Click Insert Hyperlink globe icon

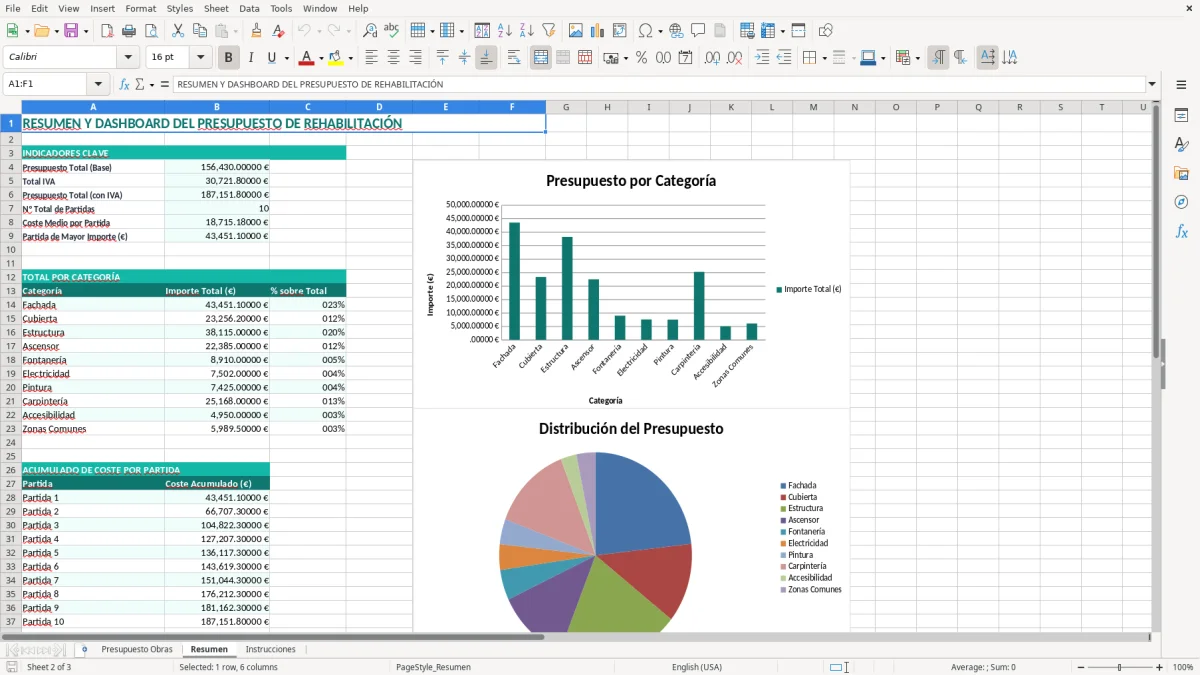[676, 31]
